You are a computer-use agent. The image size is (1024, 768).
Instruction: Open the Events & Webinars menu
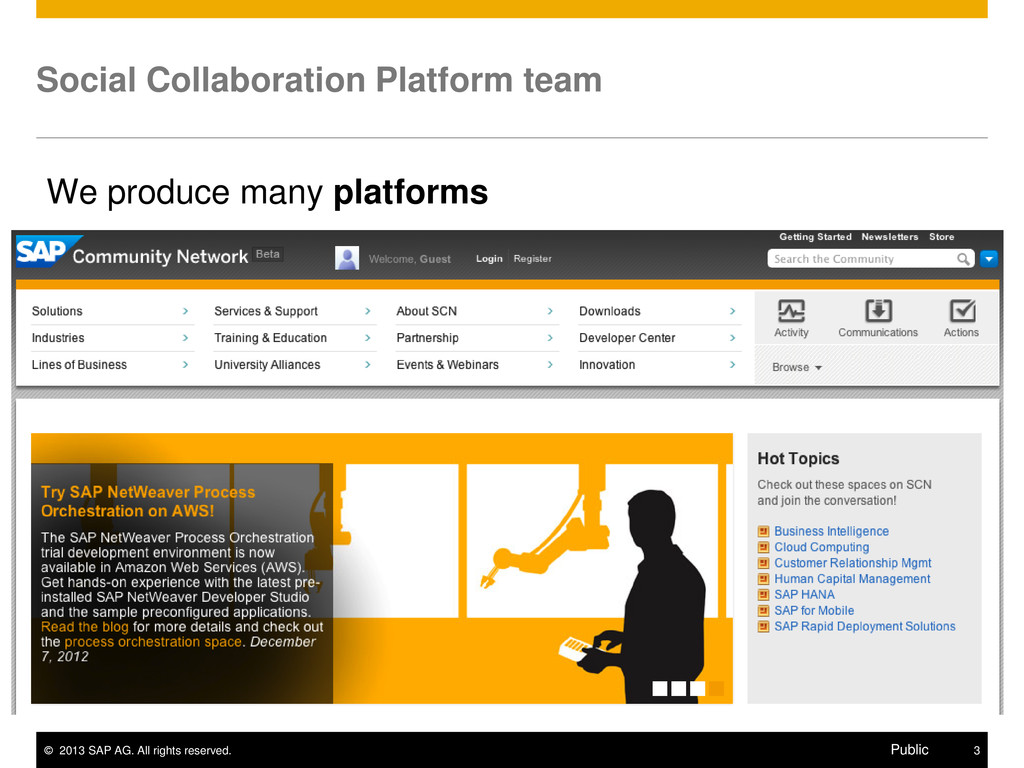(x=447, y=364)
